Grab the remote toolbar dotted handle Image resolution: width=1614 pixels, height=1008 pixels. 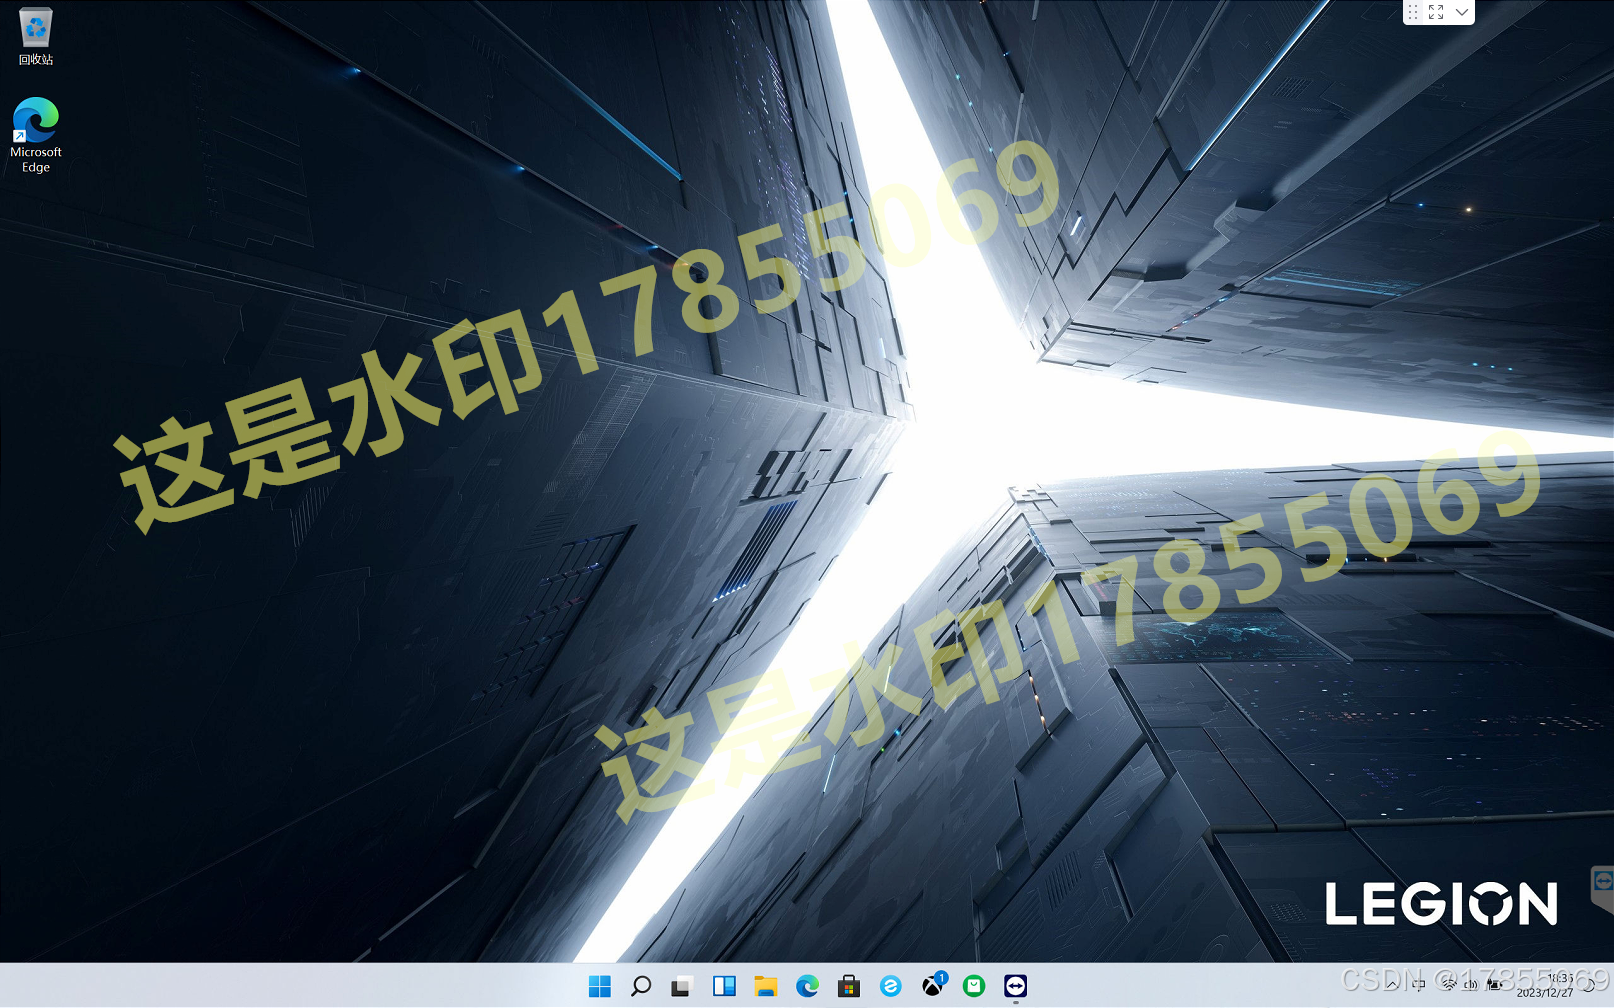click(x=1413, y=12)
